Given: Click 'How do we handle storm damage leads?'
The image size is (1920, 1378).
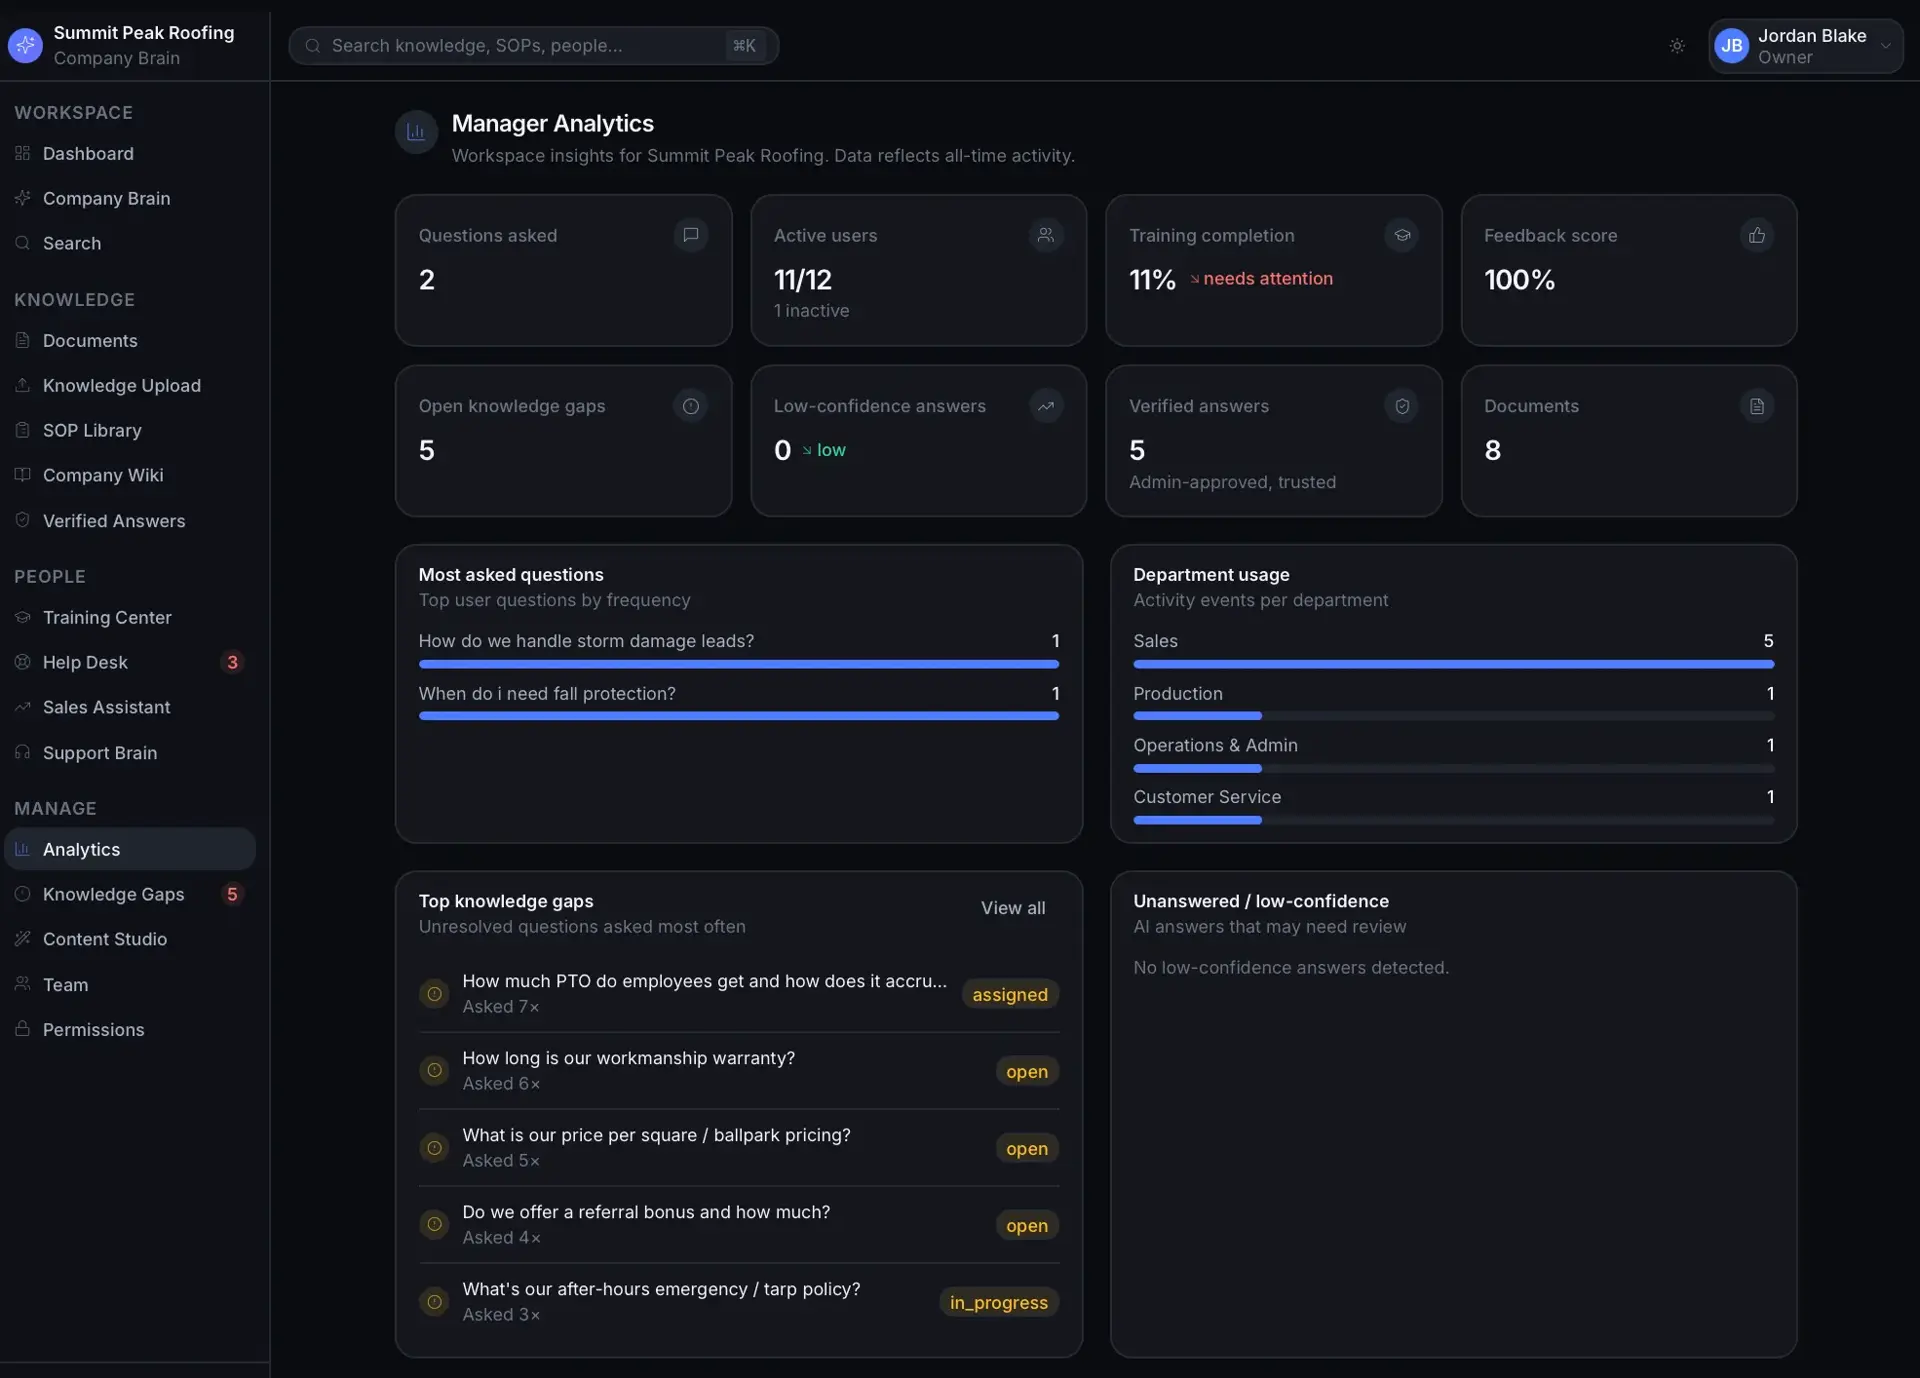Looking at the screenshot, I should pos(586,641).
